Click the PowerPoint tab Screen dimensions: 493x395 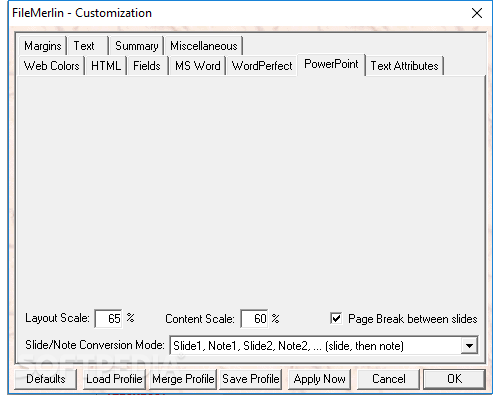(x=331, y=64)
